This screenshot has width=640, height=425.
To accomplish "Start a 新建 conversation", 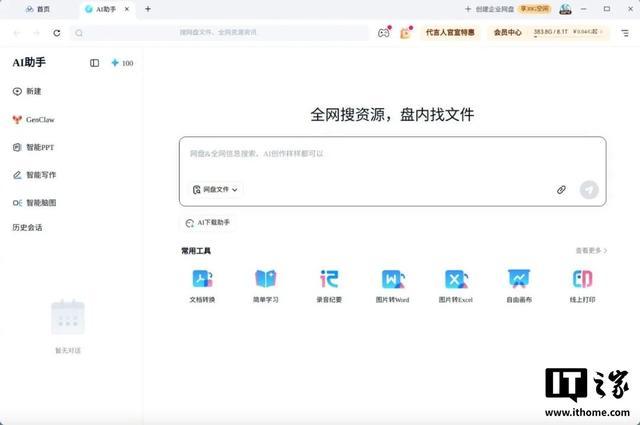I will coord(27,91).
